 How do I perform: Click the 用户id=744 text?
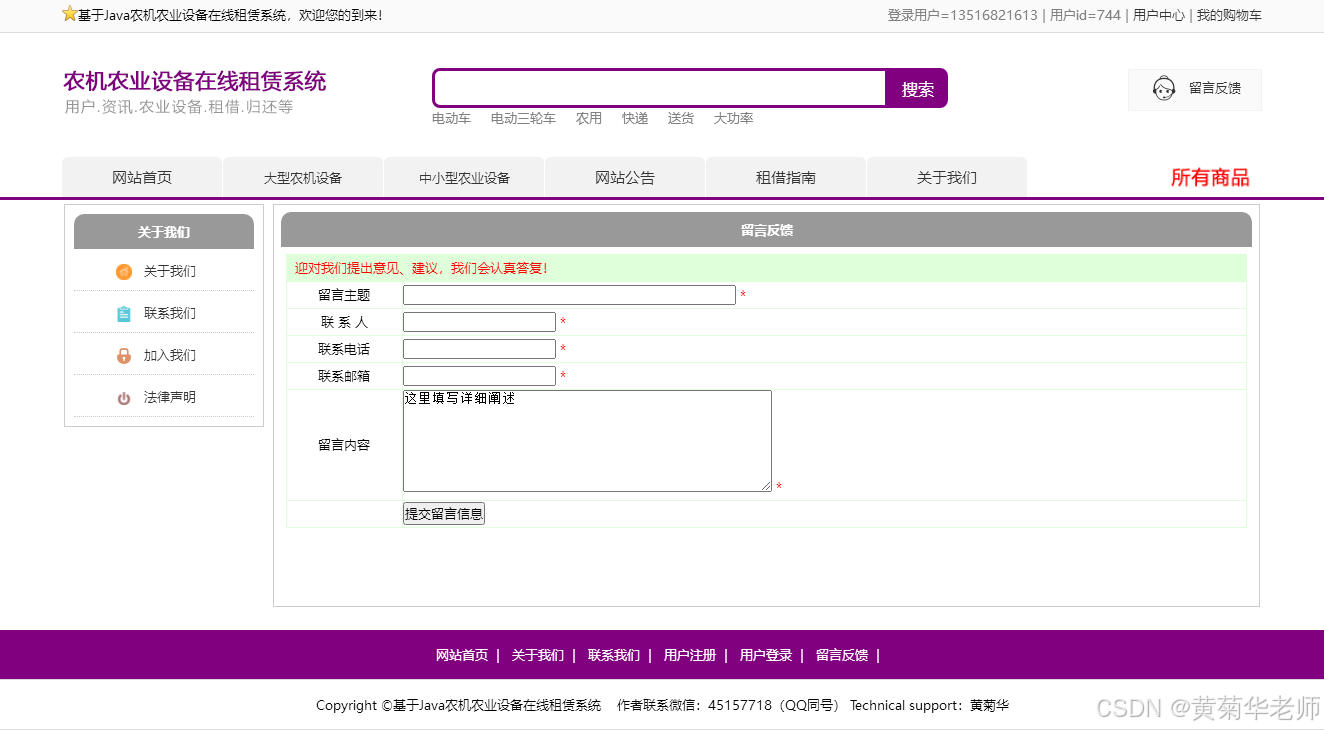[x=1085, y=15]
